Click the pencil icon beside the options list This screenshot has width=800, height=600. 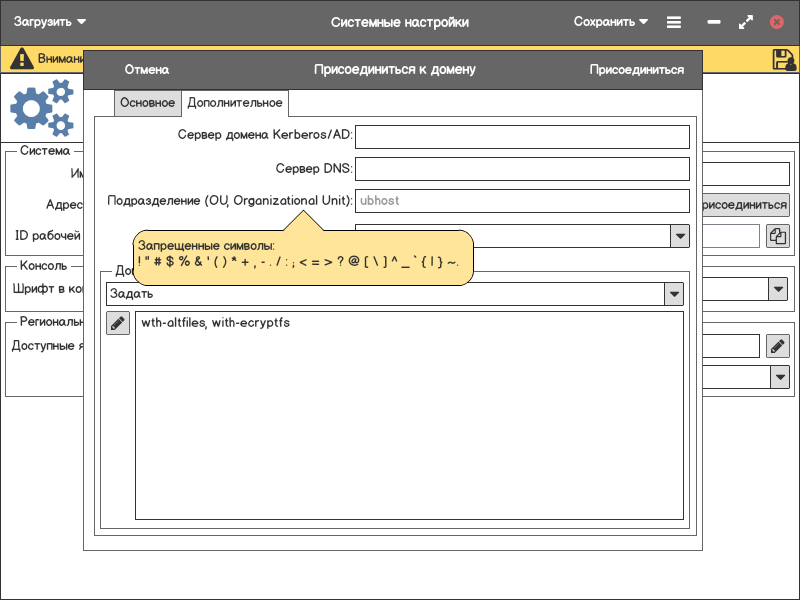[x=118, y=323]
